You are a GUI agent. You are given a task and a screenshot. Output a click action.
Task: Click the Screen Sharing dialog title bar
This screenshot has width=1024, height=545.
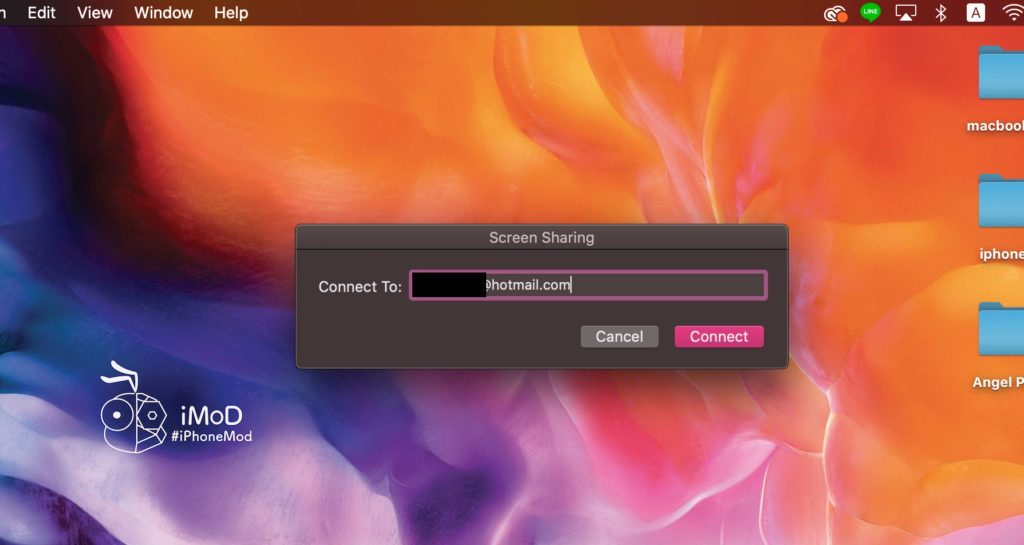click(x=541, y=238)
